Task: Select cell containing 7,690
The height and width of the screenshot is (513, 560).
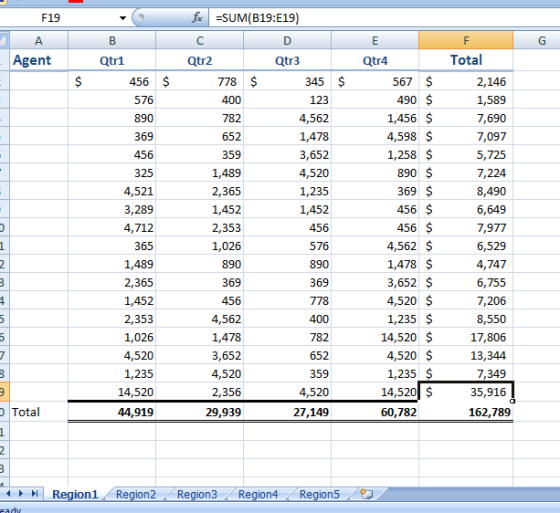Action: click(x=466, y=118)
